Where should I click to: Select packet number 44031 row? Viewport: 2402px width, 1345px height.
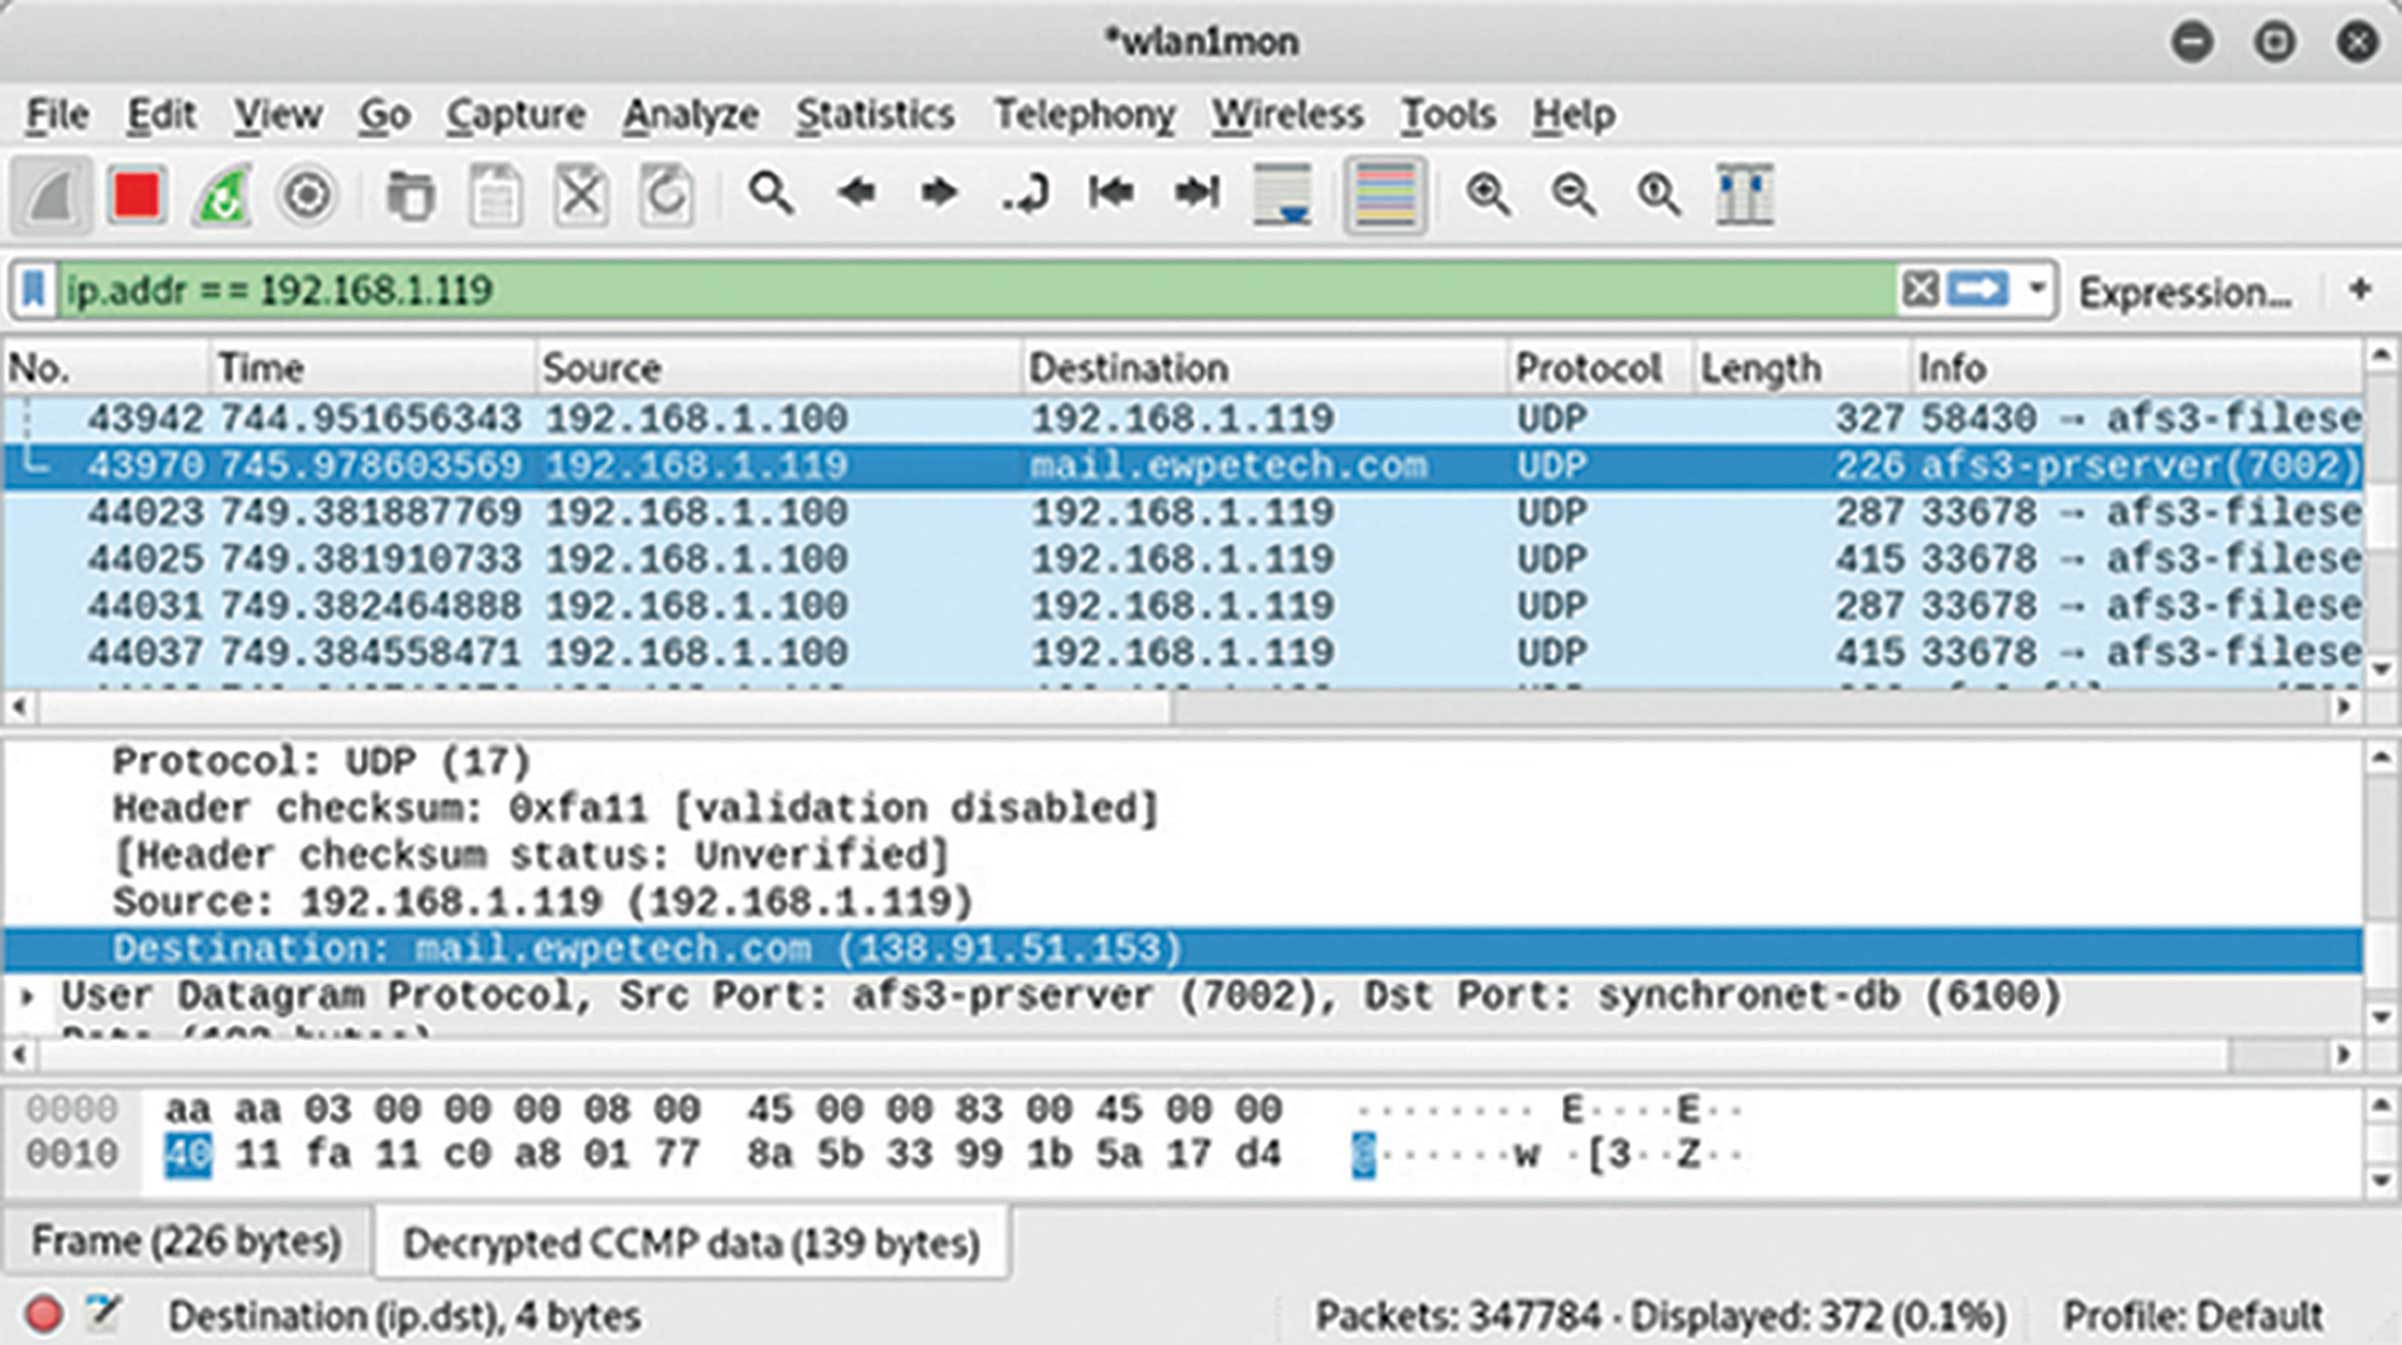1183,606
